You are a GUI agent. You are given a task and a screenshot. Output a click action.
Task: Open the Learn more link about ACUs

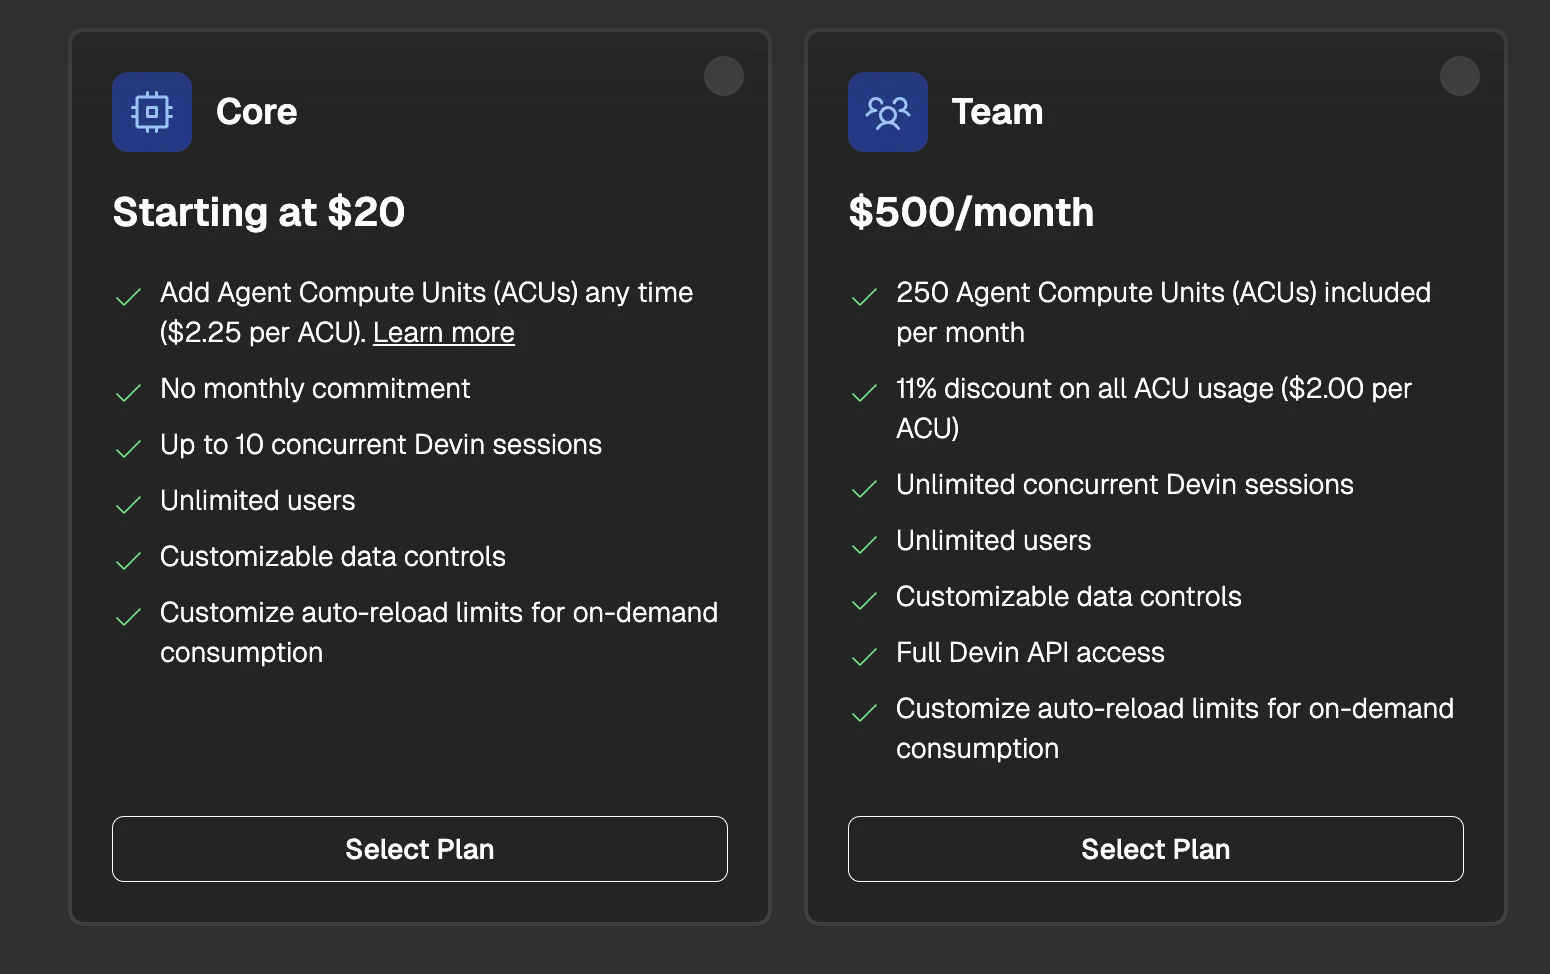444,333
